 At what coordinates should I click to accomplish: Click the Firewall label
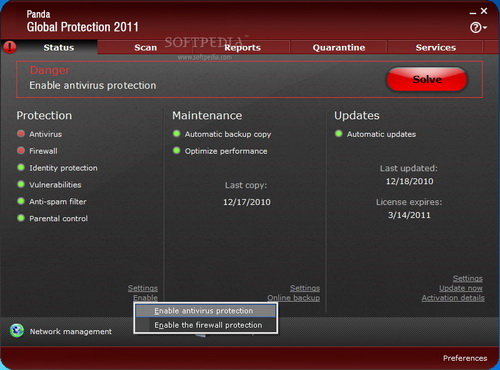coord(43,151)
